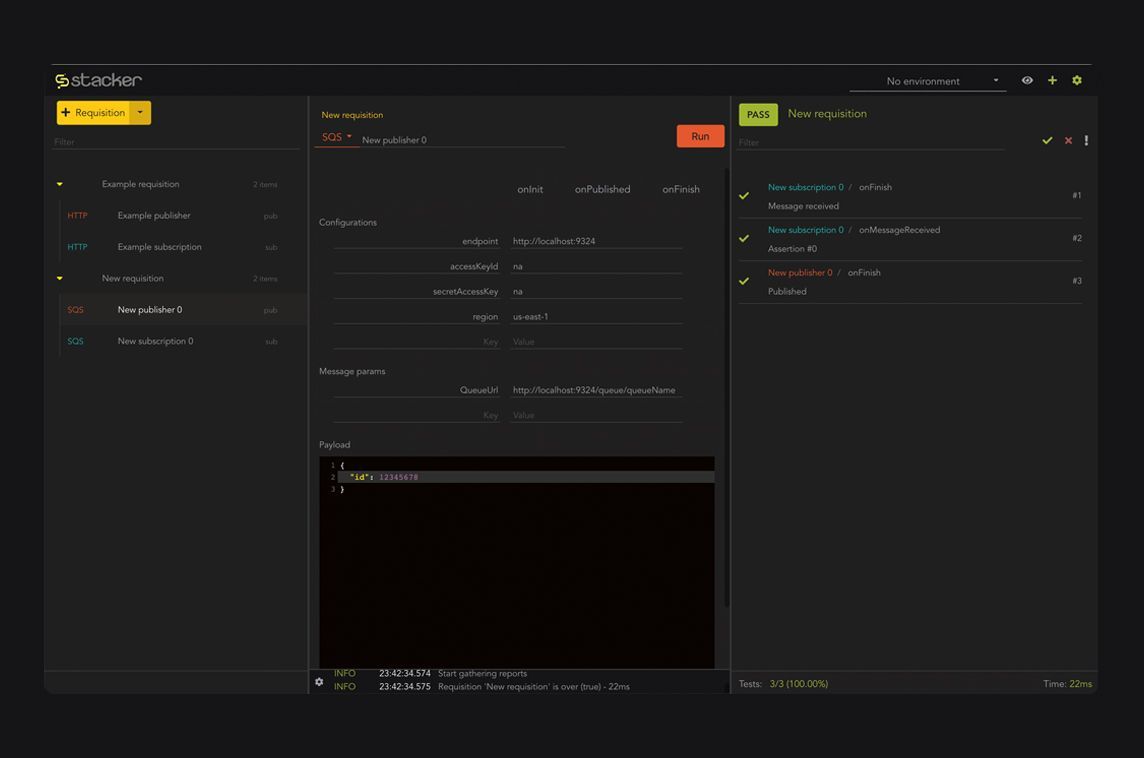
Task: Open the Requisition button dropdown arrow
Action: click(x=141, y=113)
